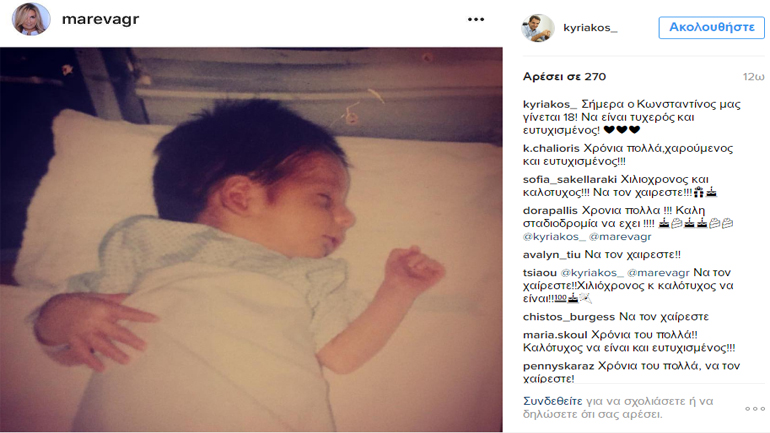Click kyriakos_ profile avatar
This screenshot has width=770, height=433.
(538, 27)
